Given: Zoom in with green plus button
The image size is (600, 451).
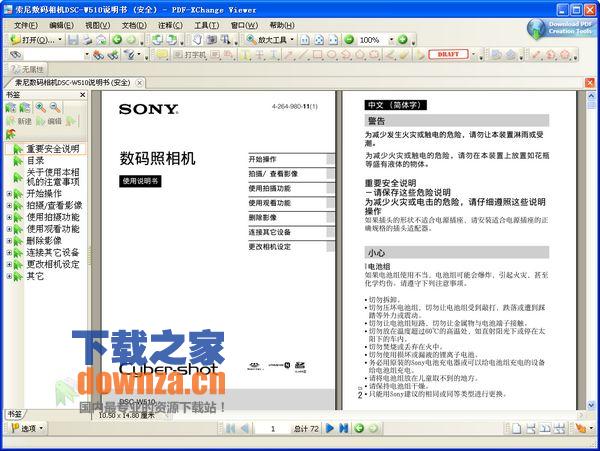Looking at the screenshot, I should click(403, 40).
